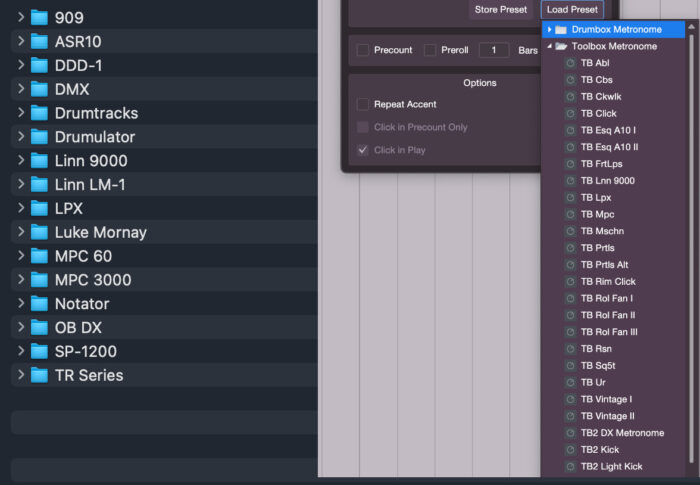
Task: Enable the Precount checkbox
Action: coord(363,50)
